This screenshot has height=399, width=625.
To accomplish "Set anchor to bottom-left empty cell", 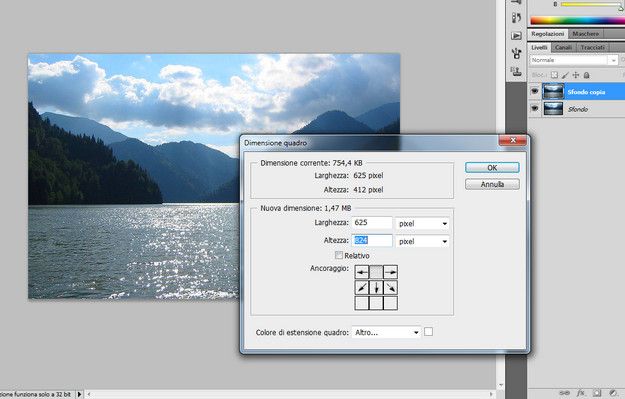I will point(362,303).
